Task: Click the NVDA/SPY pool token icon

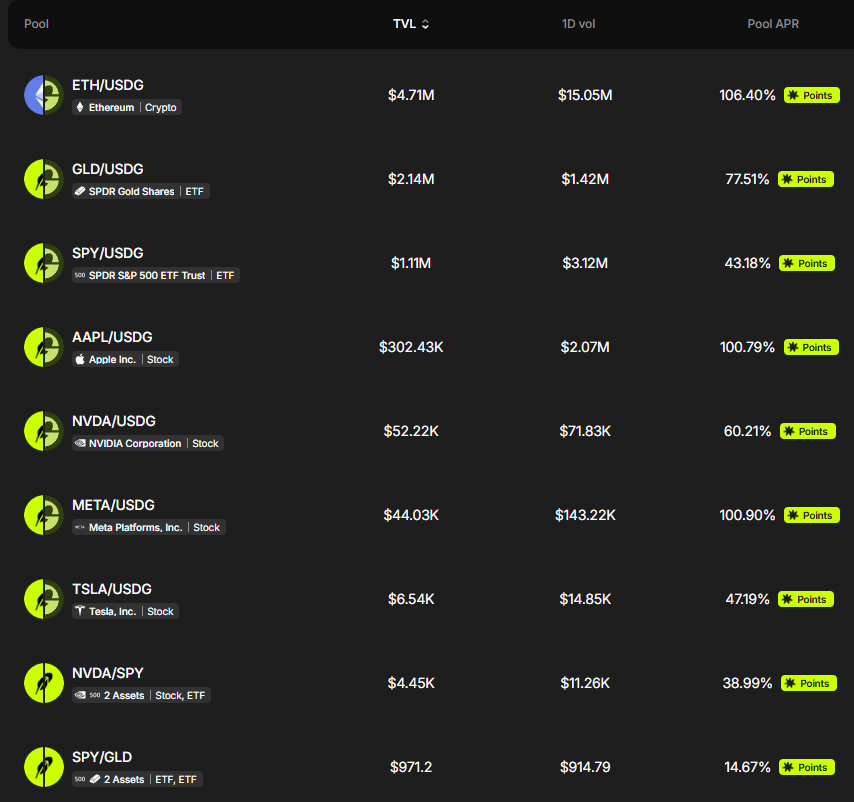Action: coord(44,683)
